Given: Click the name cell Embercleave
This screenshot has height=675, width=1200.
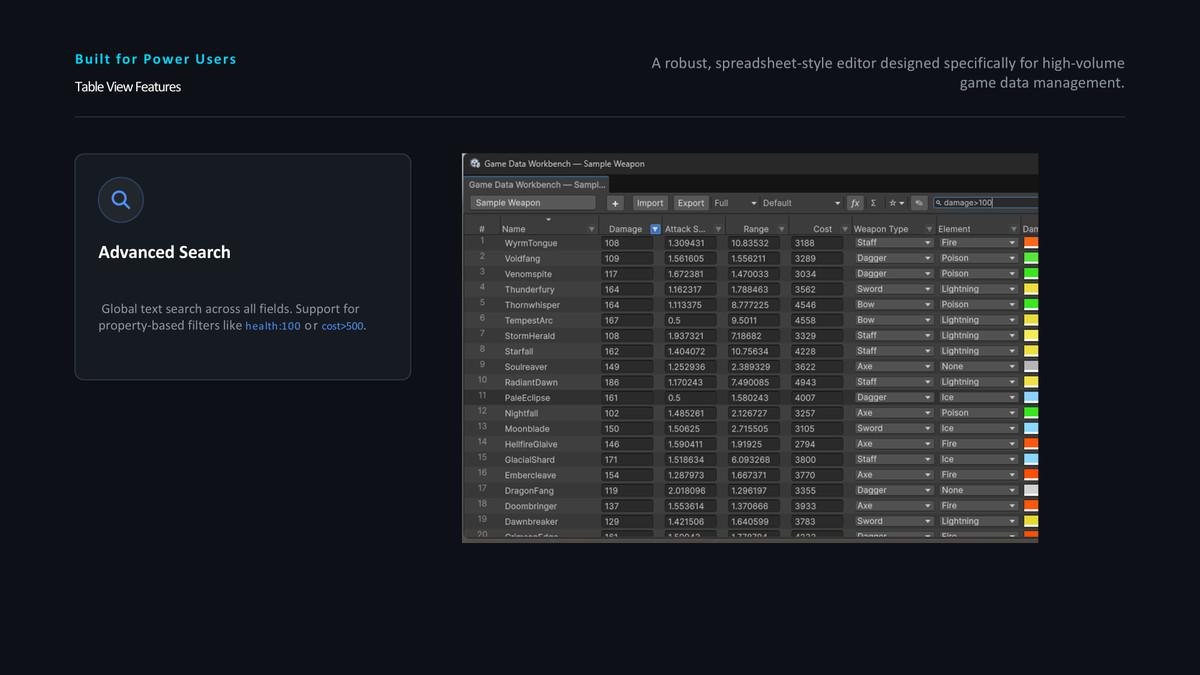Looking at the screenshot, I should (530, 475).
